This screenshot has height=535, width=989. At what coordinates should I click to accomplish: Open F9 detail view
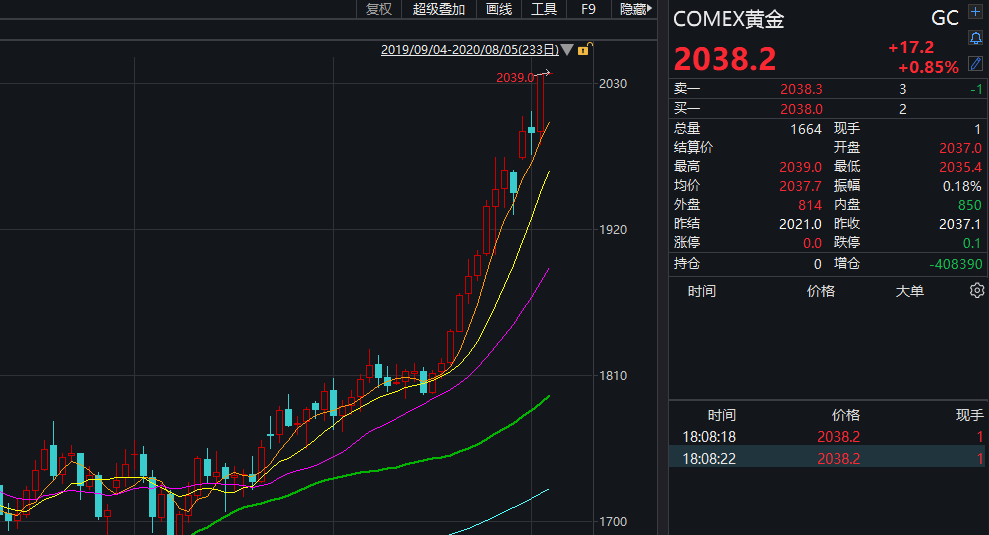click(x=588, y=9)
